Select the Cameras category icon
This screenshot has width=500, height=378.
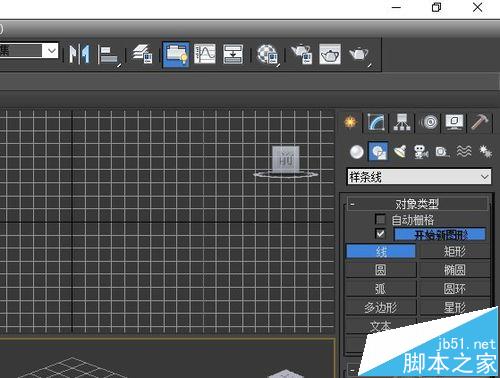pos(421,152)
